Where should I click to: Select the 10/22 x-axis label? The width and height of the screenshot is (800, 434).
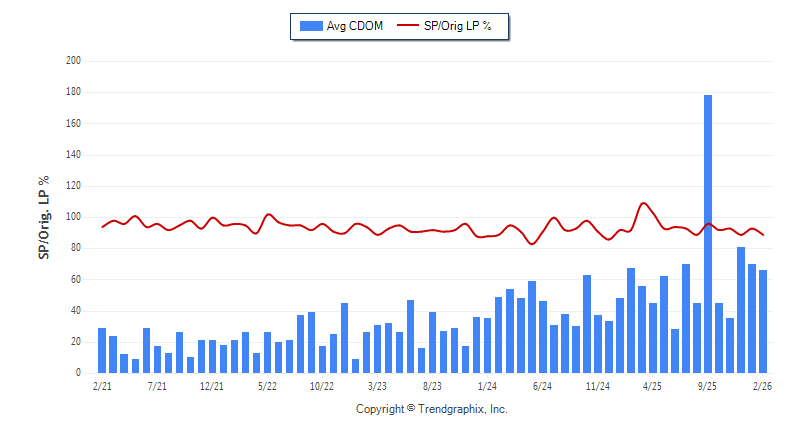click(x=322, y=385)
